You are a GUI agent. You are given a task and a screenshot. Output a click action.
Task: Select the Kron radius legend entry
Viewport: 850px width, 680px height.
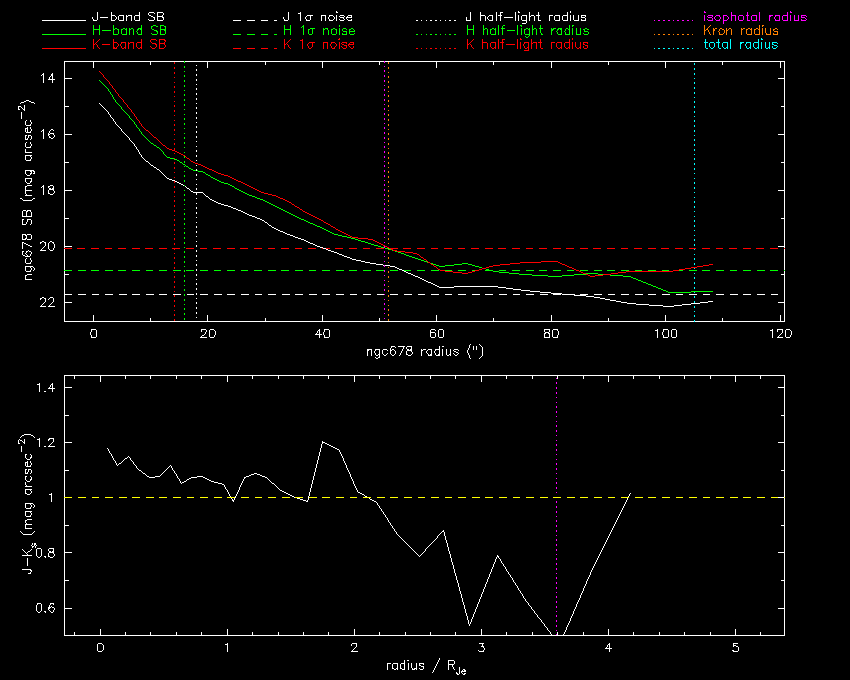741,31
